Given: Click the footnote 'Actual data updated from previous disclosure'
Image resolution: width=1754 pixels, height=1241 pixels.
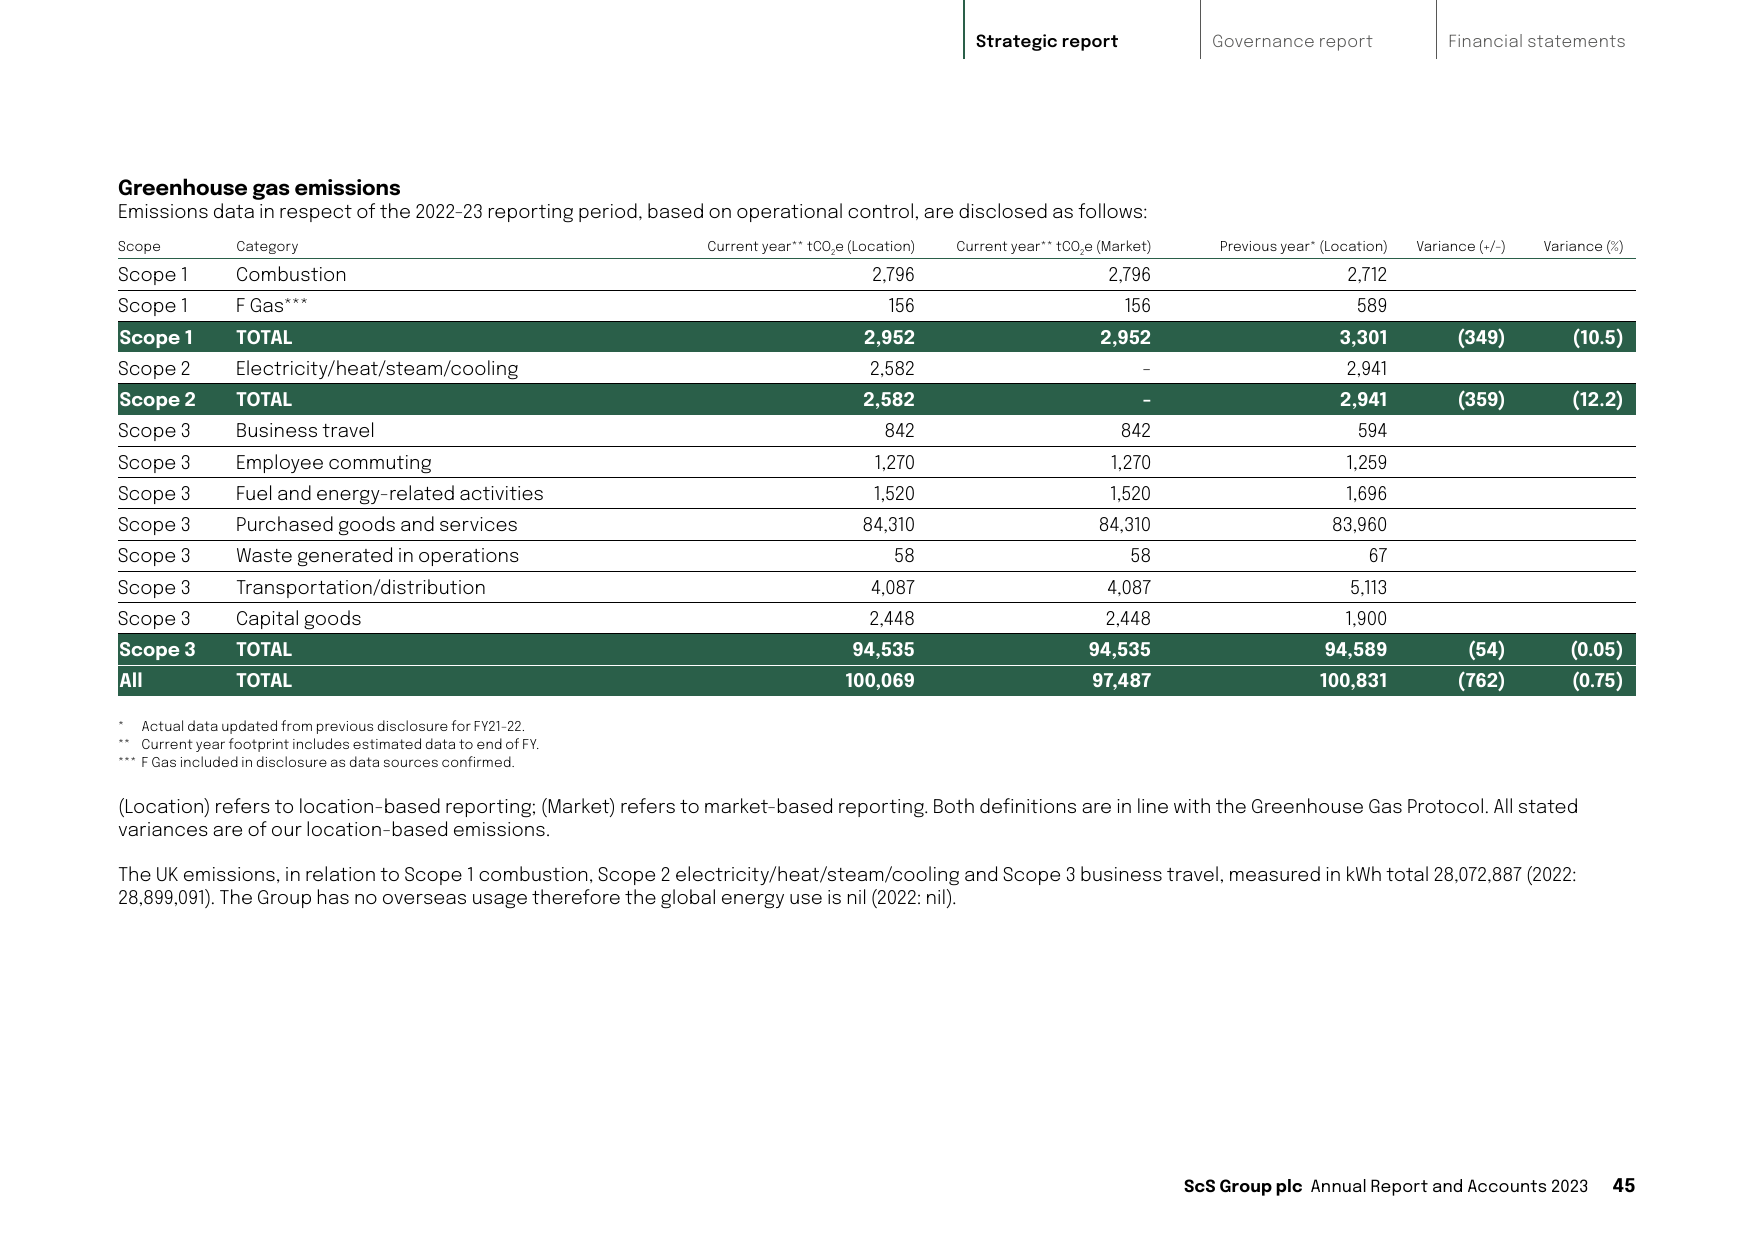Looking at the screenshot, I should [x=333, y=727].
